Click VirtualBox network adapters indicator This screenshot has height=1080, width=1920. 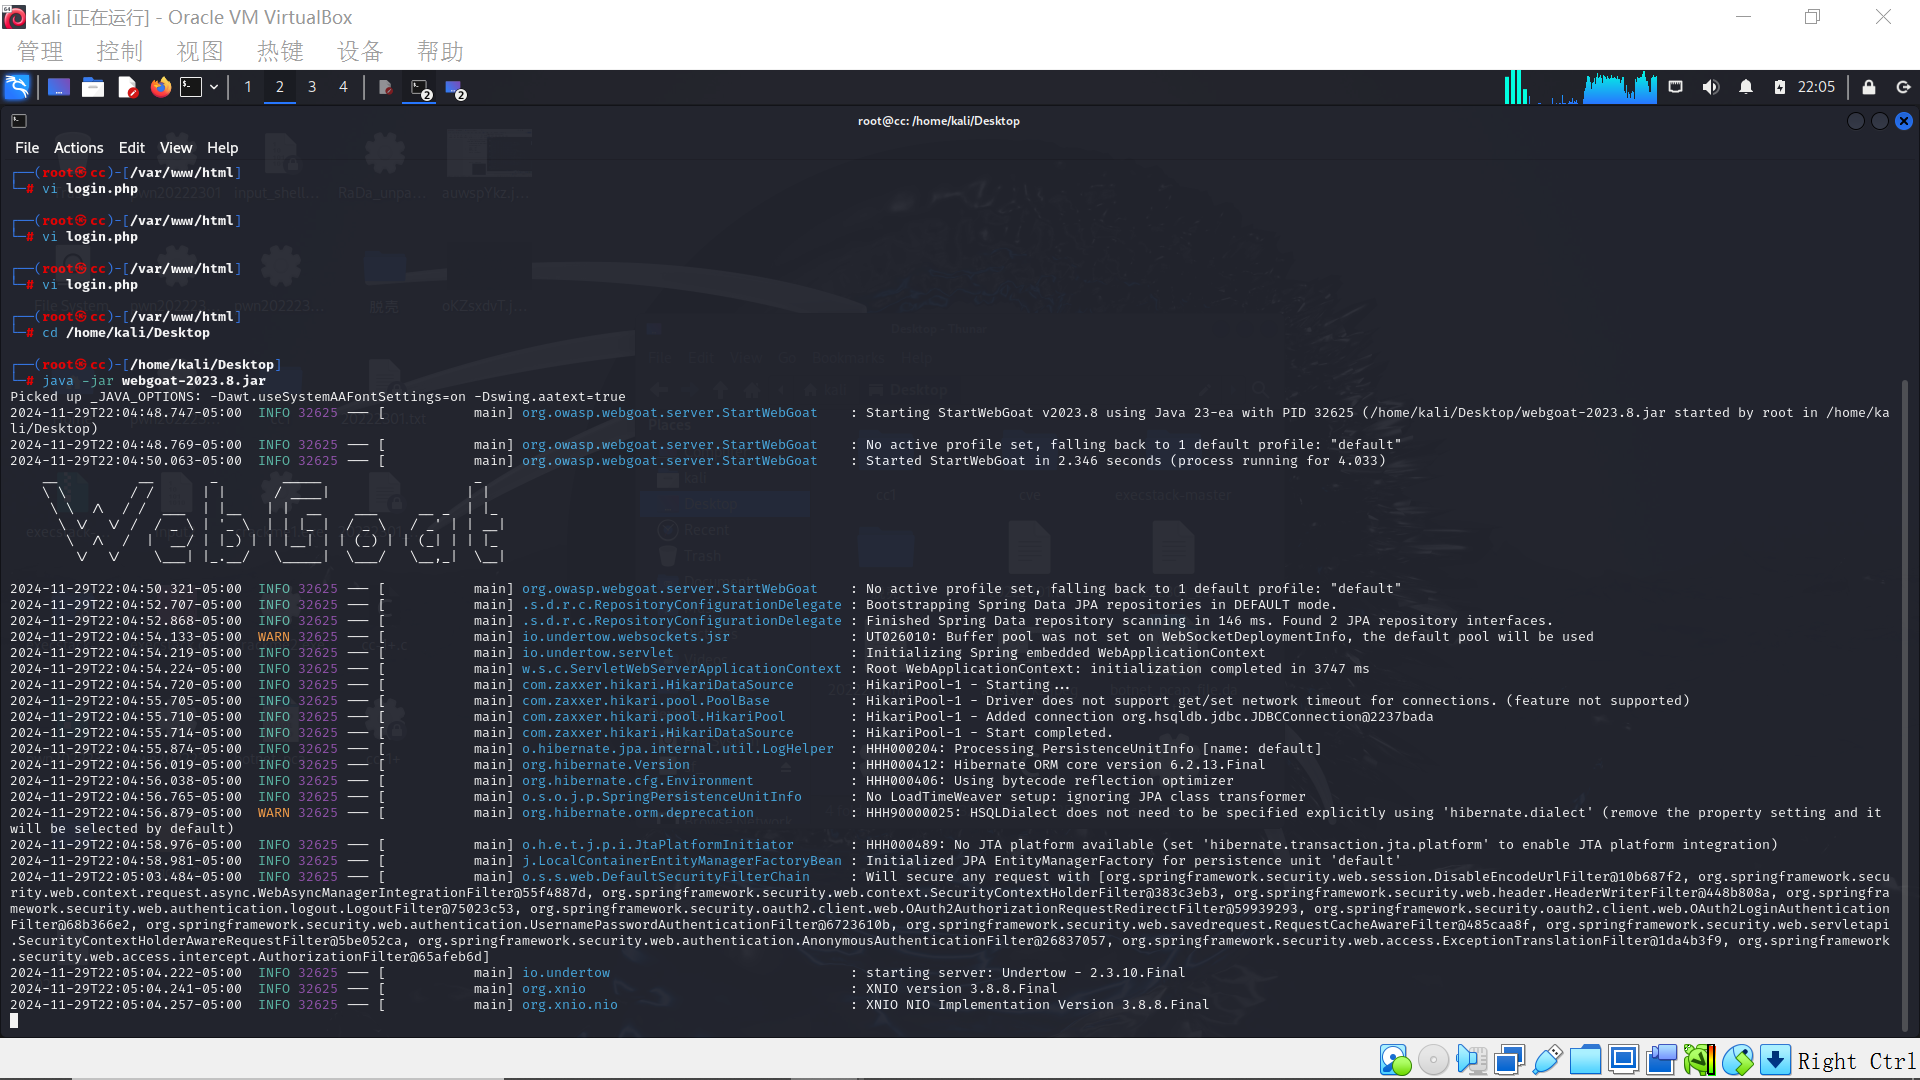click(1509, 1060)
